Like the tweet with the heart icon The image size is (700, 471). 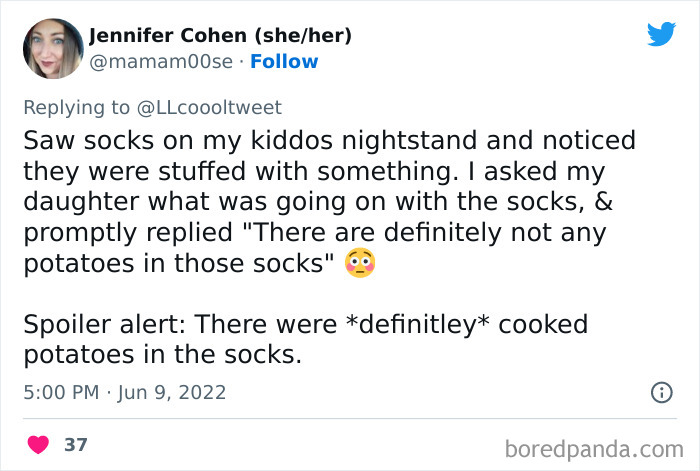tap(38, 444)
